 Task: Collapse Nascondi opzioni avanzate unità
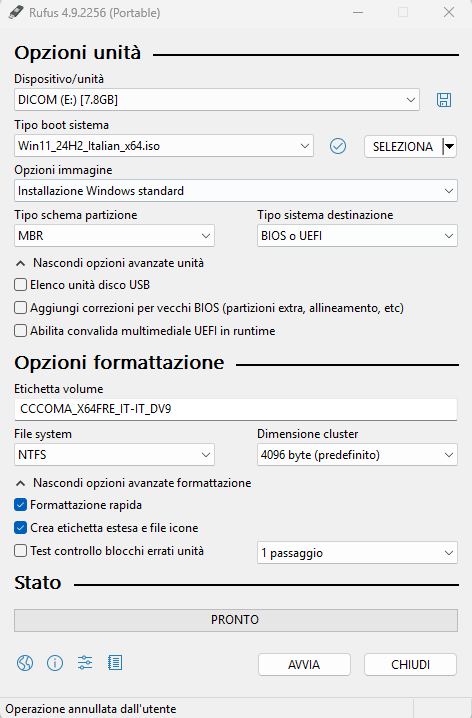click(109, 263)
